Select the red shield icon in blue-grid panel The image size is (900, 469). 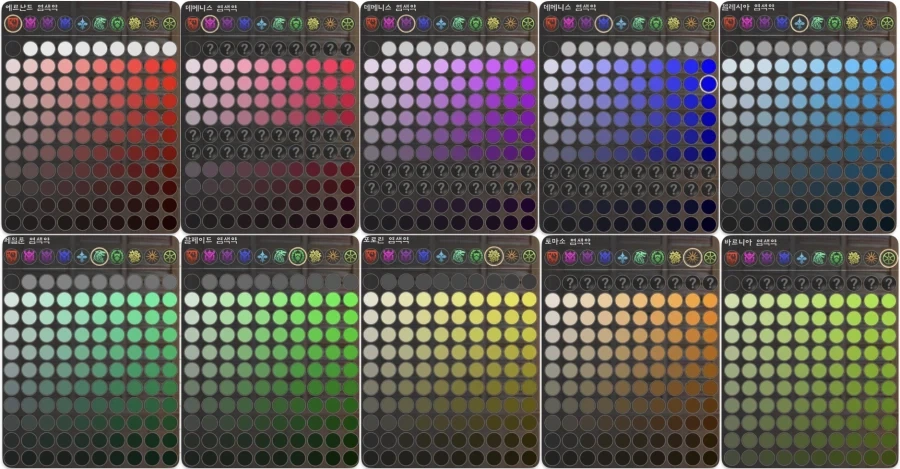(552, 24)
